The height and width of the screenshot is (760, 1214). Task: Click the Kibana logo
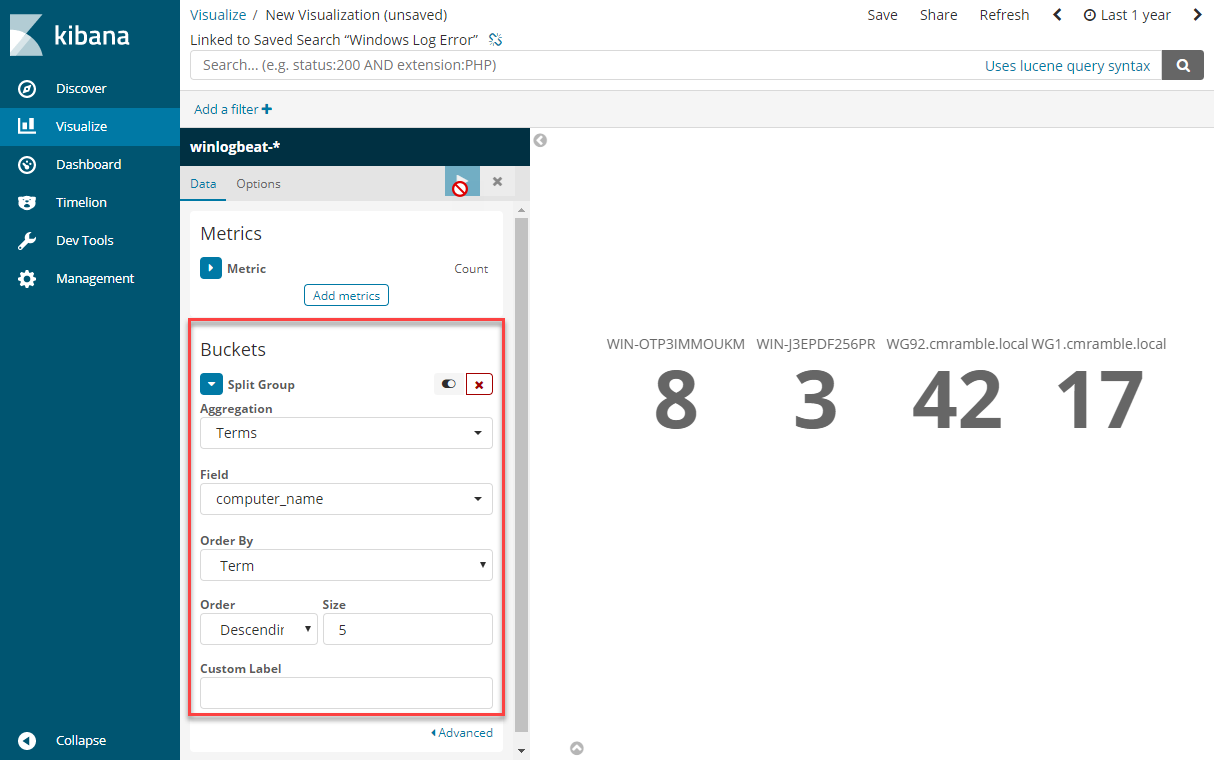point(70,35)
